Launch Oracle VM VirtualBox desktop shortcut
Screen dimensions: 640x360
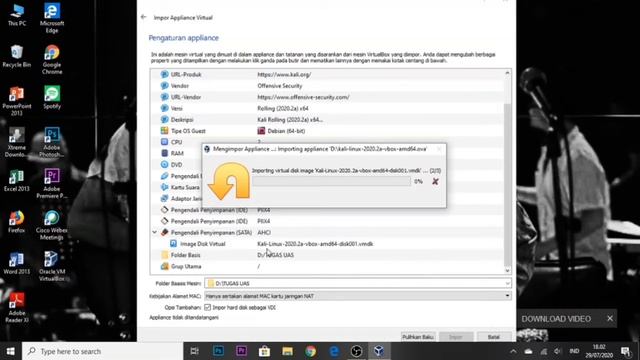(x=52, y=266)
